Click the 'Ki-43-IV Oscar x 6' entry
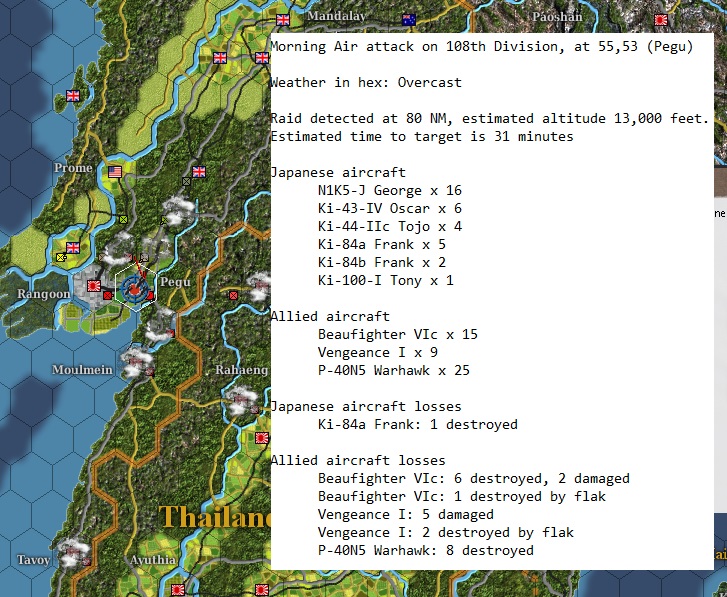 tap(390, 209)
